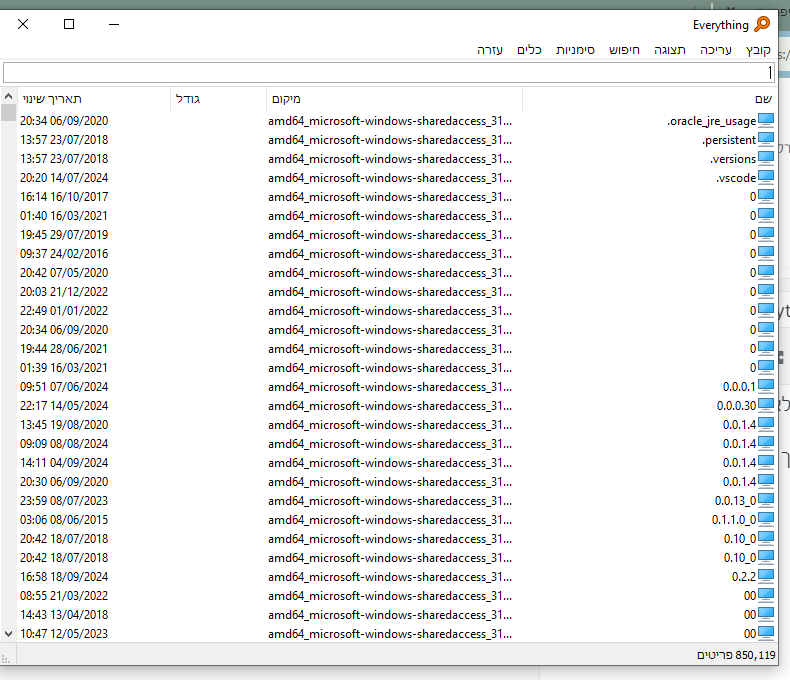Viewport: 790px width, 680px height.
Task: Focus the search text box
Action: pyautogui.click(x=389, y=73)
